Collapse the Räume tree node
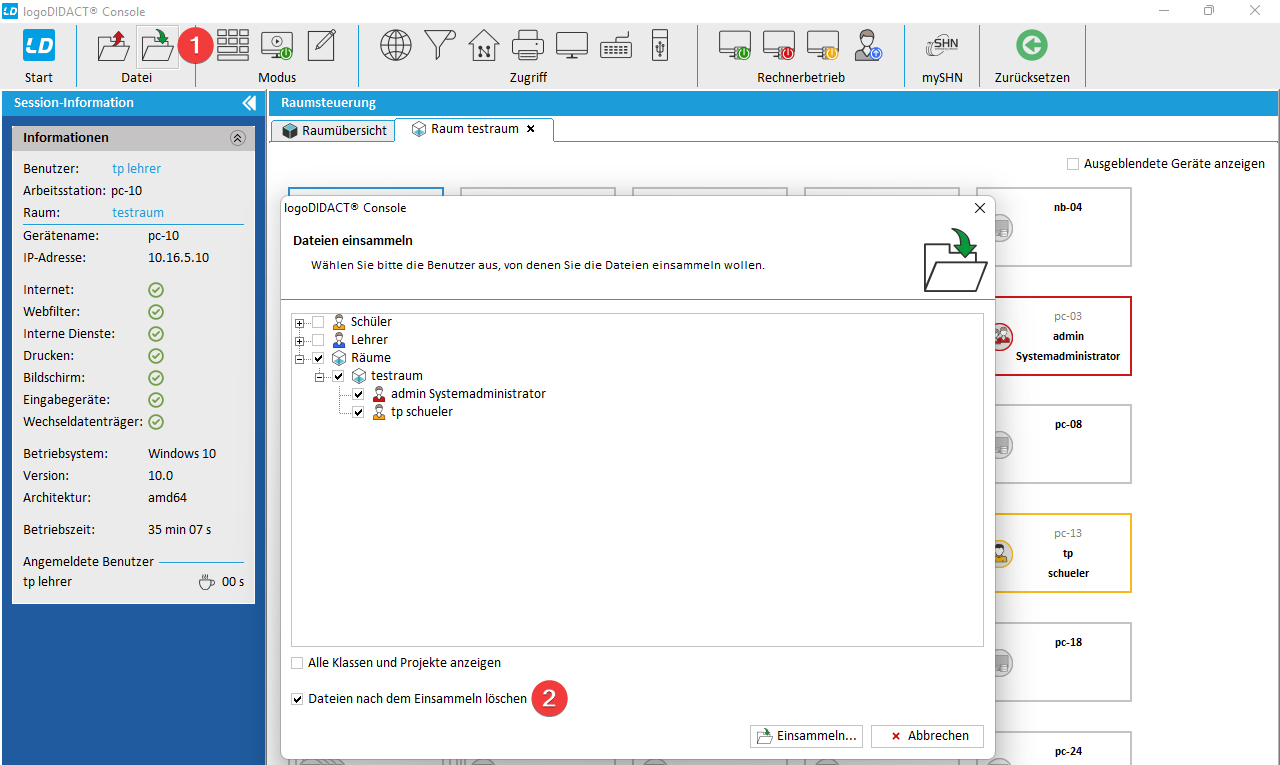1280x765 pixels. pos(299,358)
